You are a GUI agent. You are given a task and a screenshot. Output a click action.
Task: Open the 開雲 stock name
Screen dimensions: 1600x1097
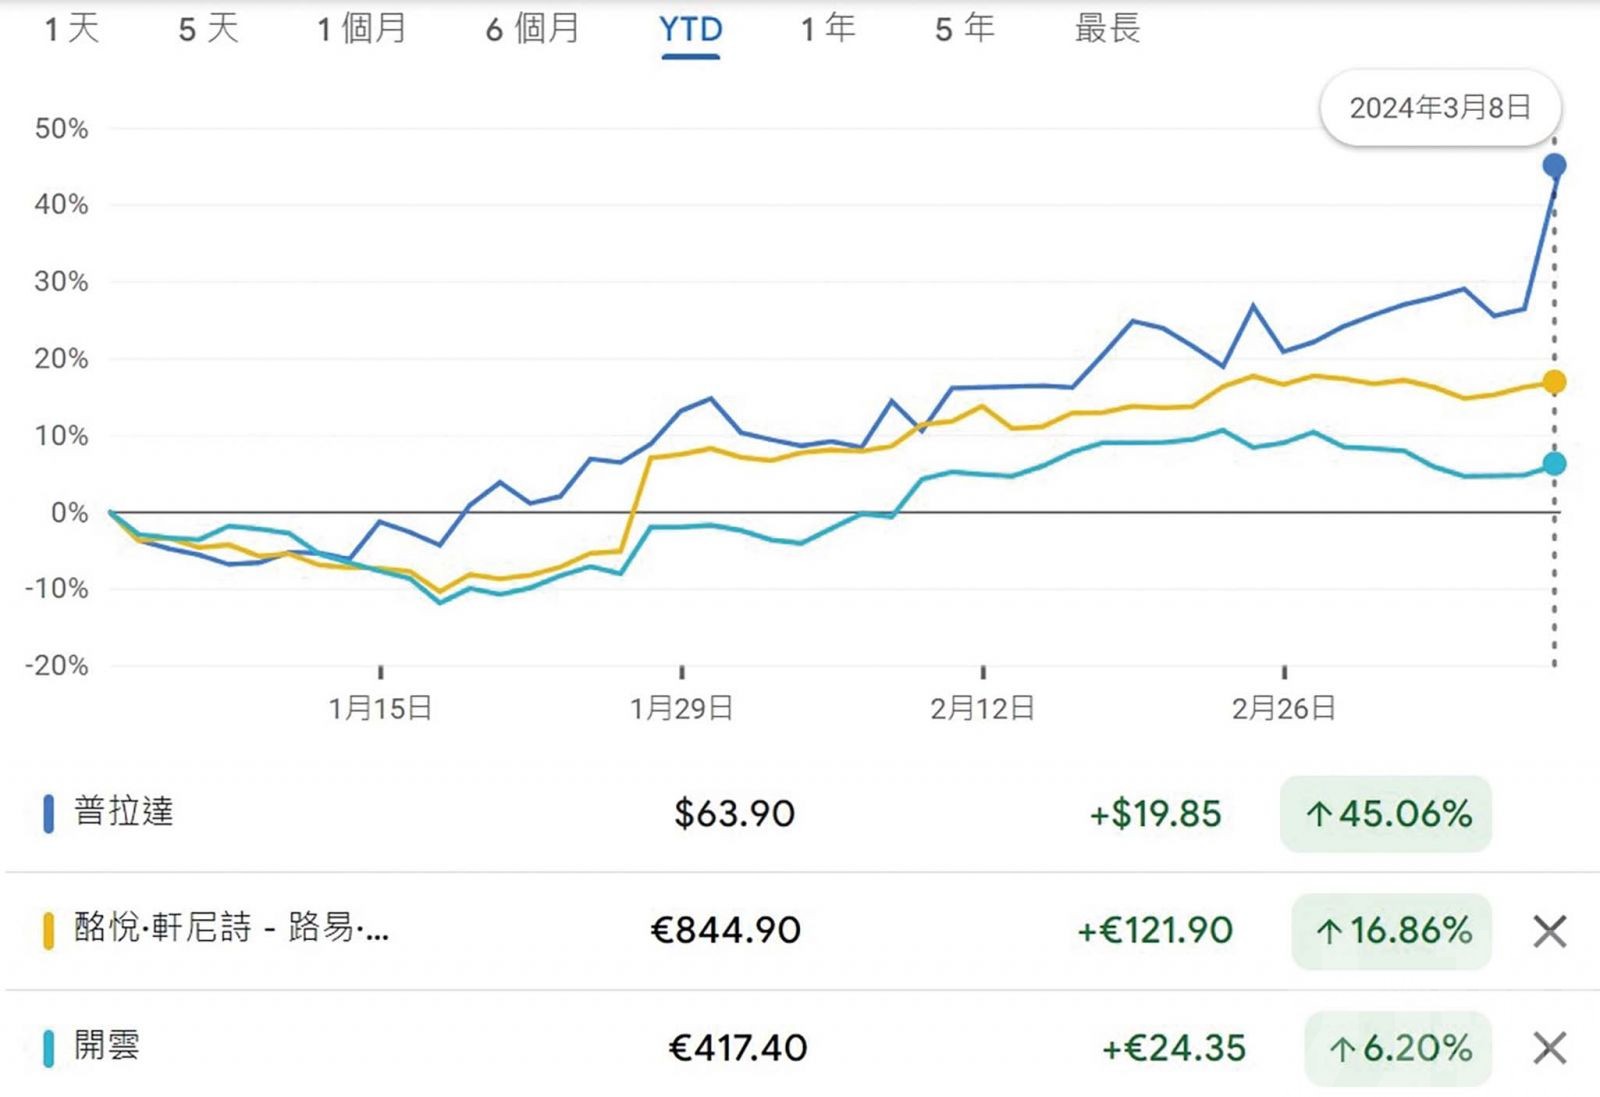point(107,1046)
